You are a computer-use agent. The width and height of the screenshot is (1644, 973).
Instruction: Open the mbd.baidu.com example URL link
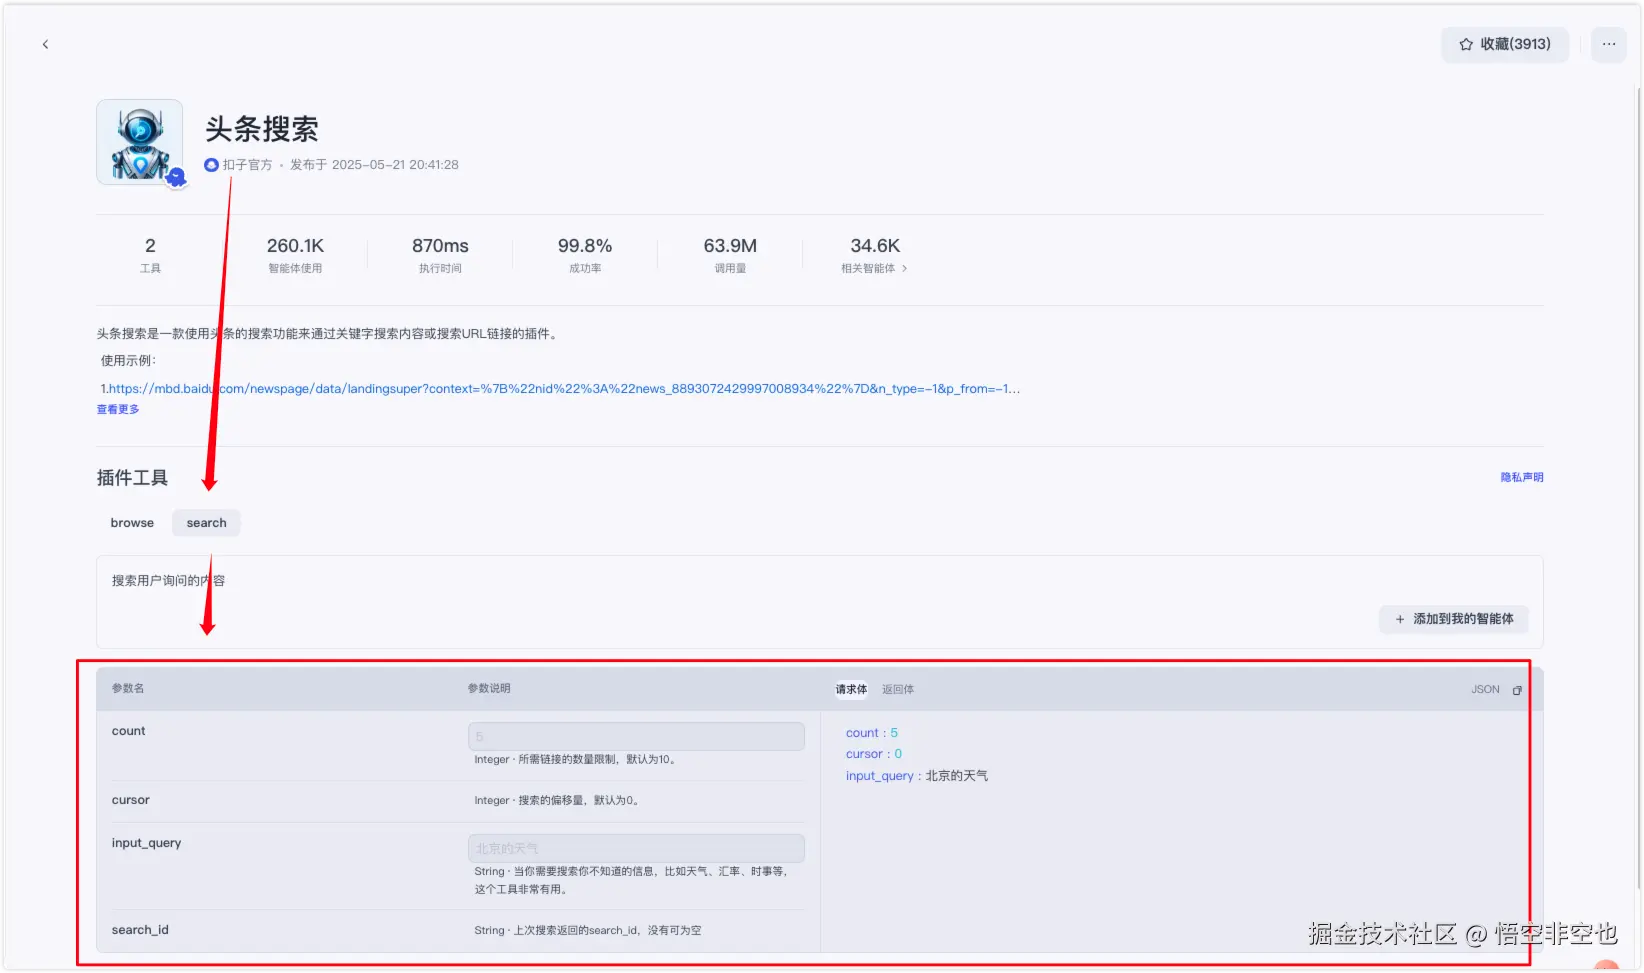point(563,389)
